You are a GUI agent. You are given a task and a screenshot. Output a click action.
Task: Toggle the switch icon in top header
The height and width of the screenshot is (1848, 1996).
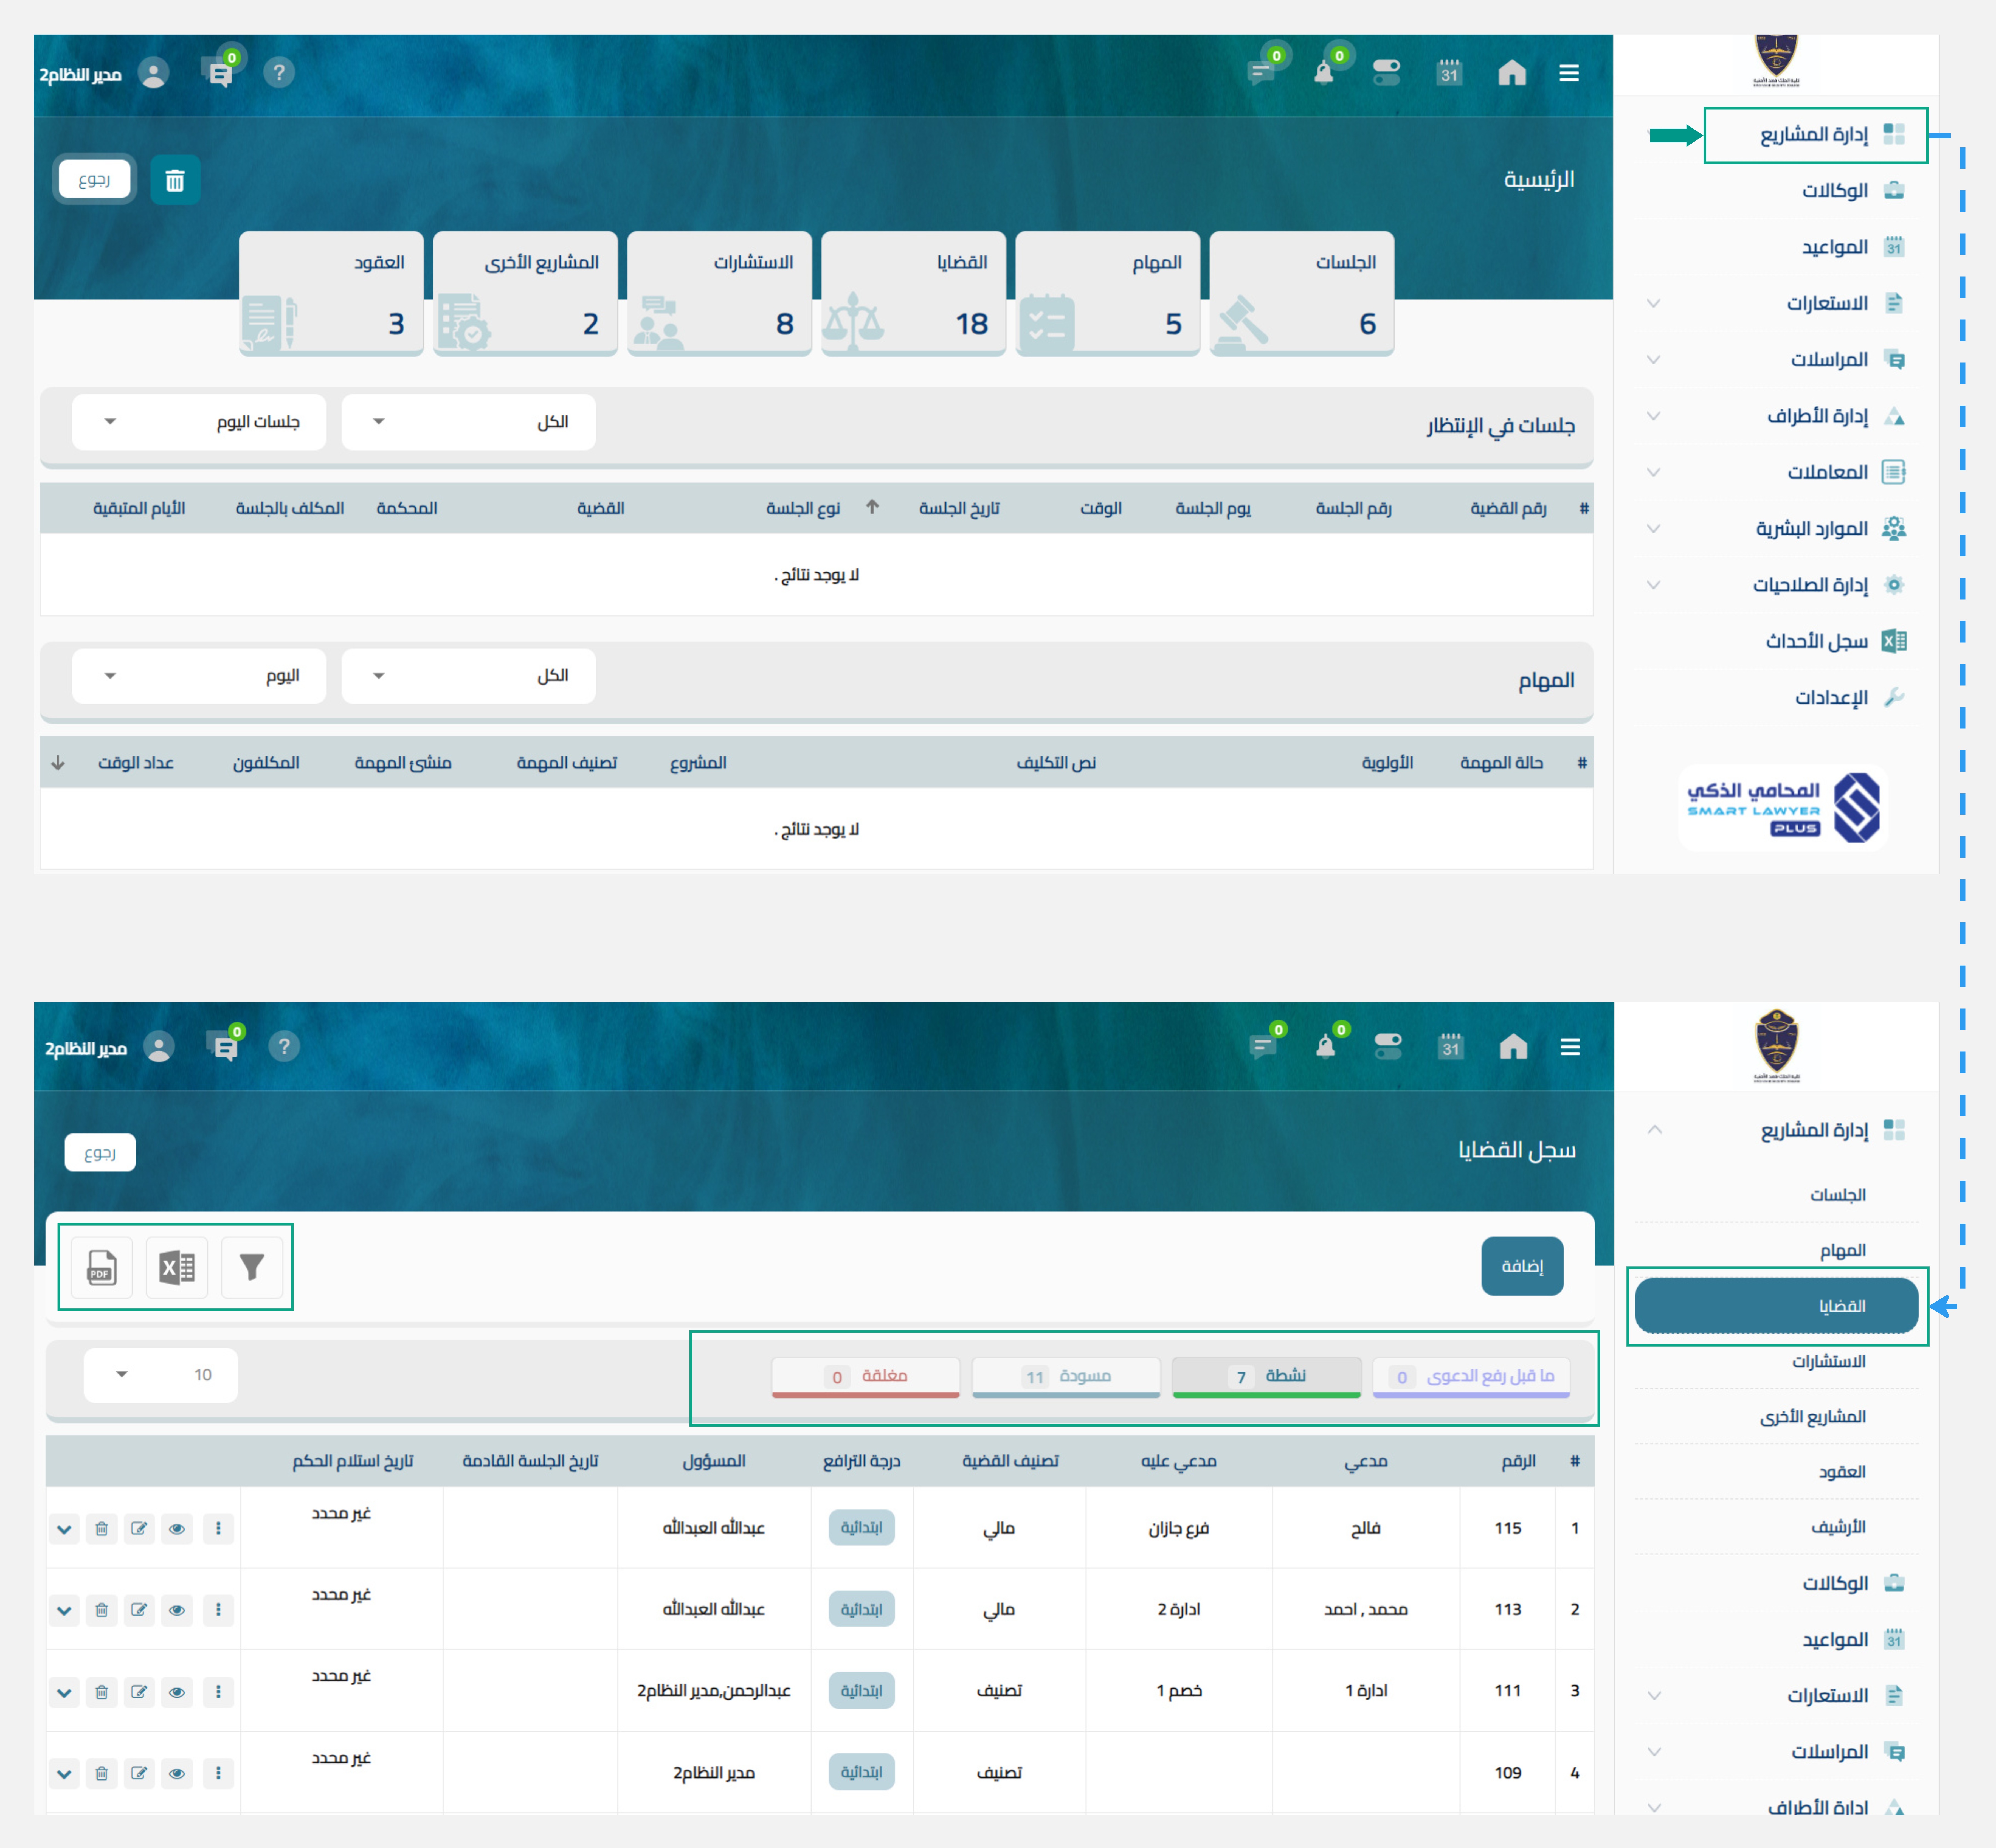click(1386, 72)
